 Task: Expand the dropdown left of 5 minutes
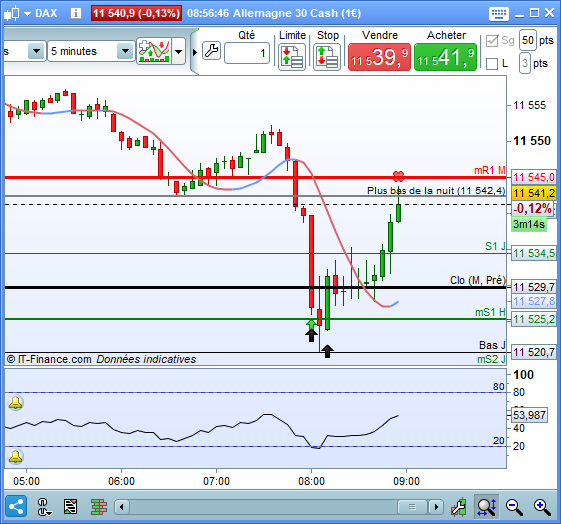coord(36,51)
